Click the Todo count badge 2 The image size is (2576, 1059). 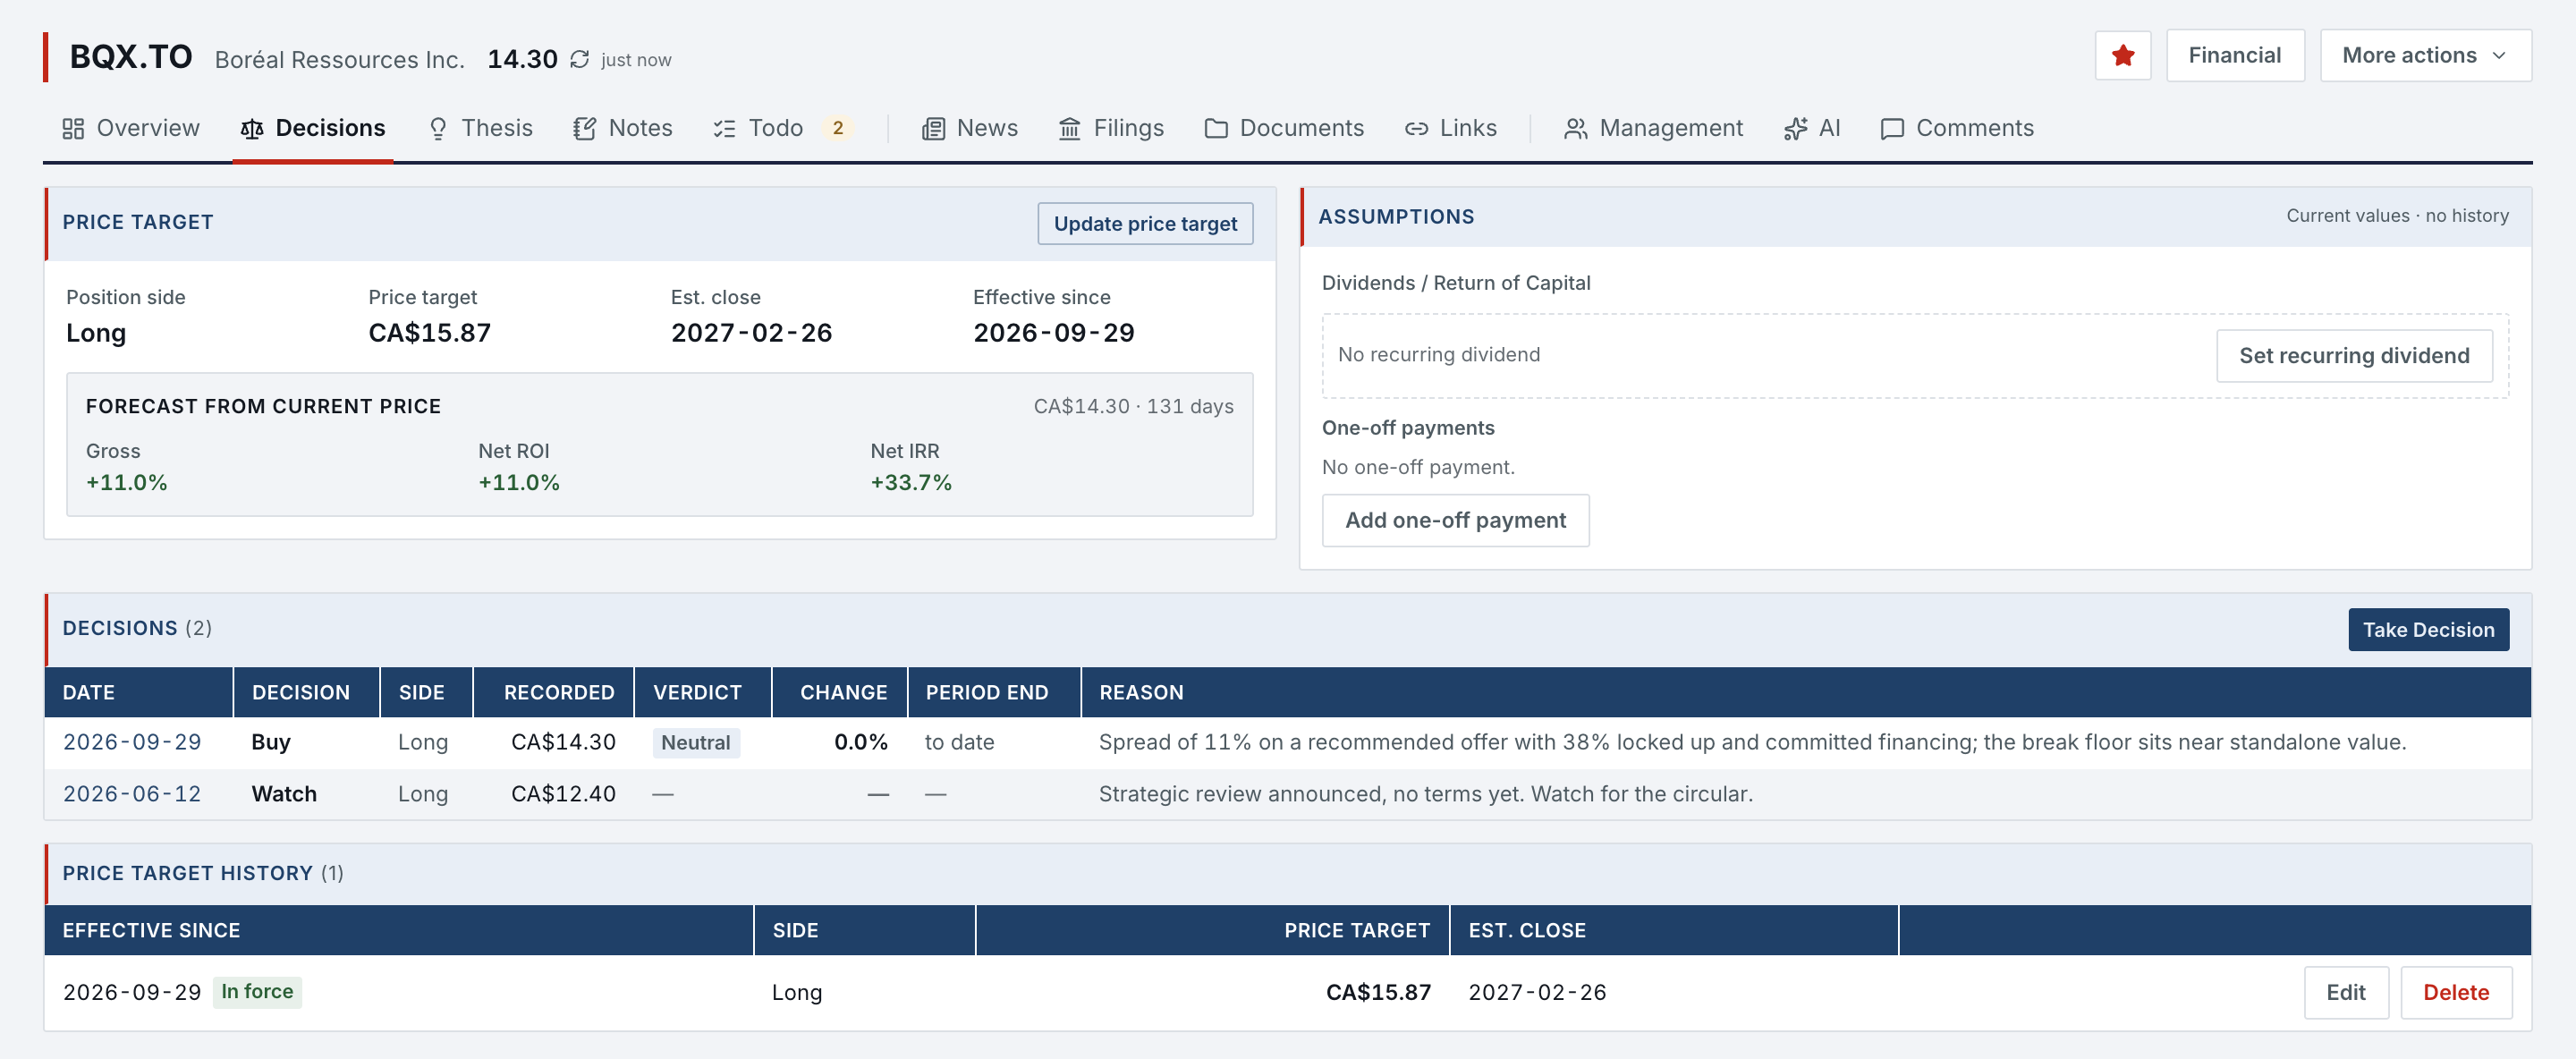pos(838,129)
